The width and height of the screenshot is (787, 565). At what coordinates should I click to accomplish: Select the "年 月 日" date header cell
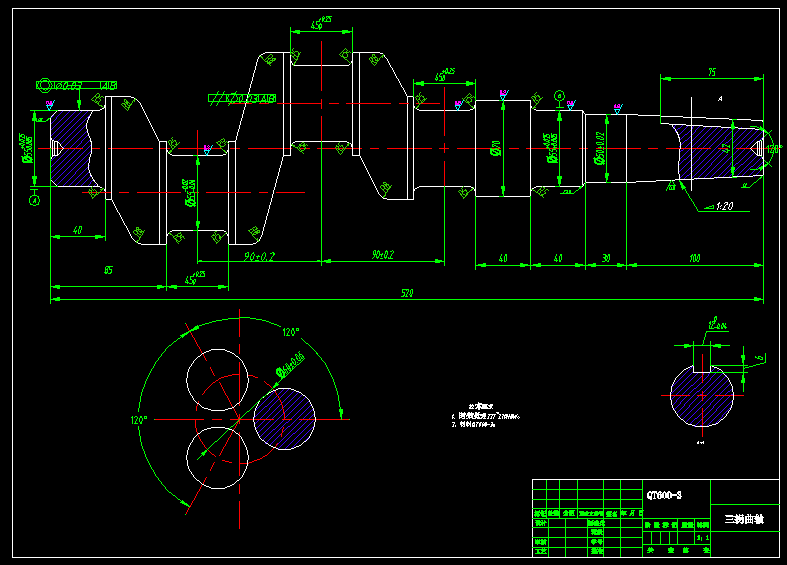coord(631,513)
